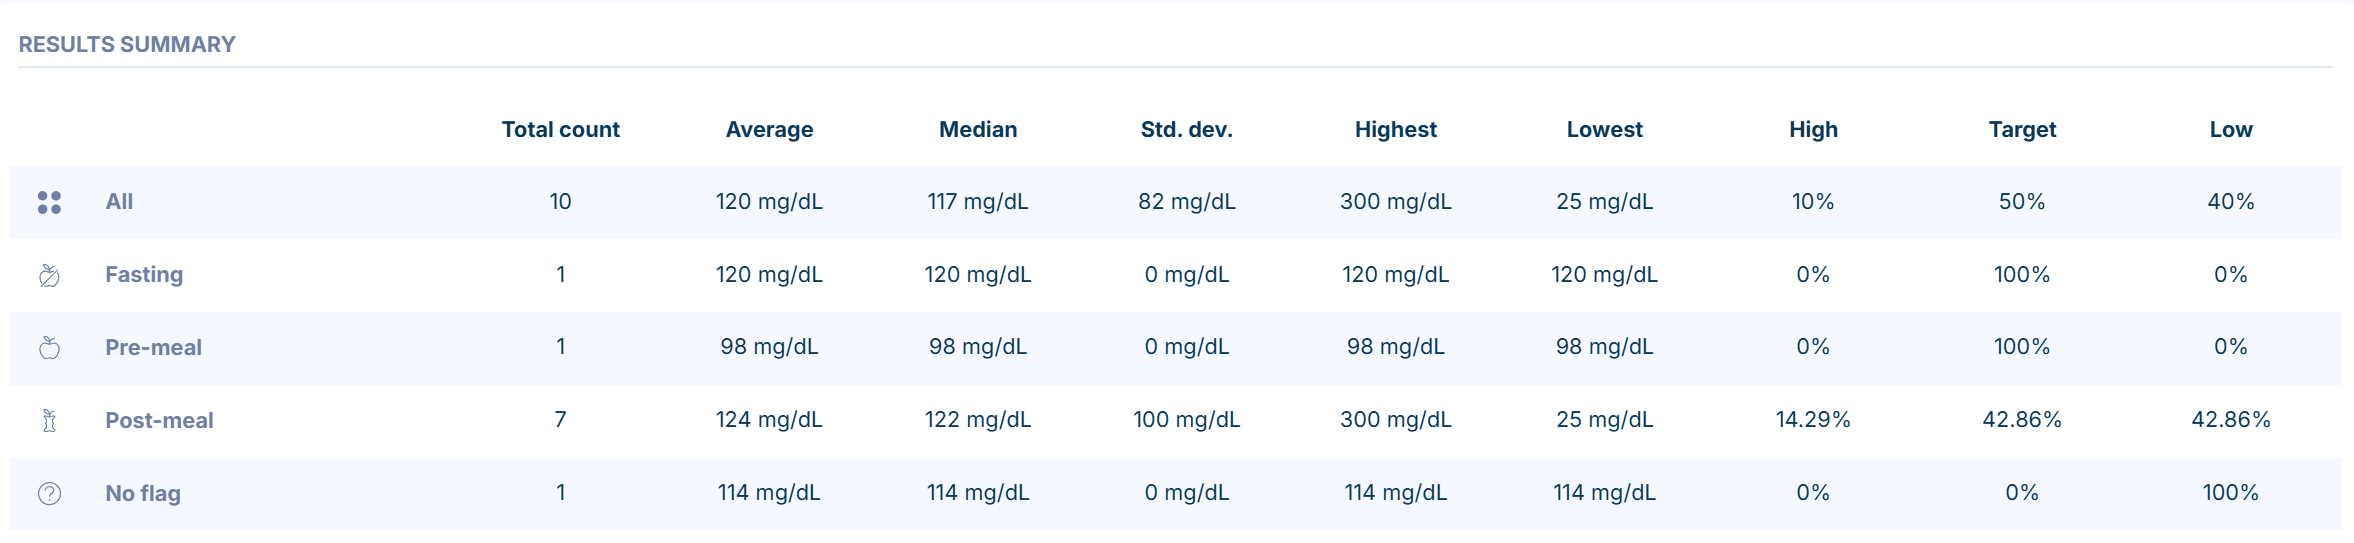Select the All row label
The width and height of the screenshot is (2354, 543).
[119, 202]
